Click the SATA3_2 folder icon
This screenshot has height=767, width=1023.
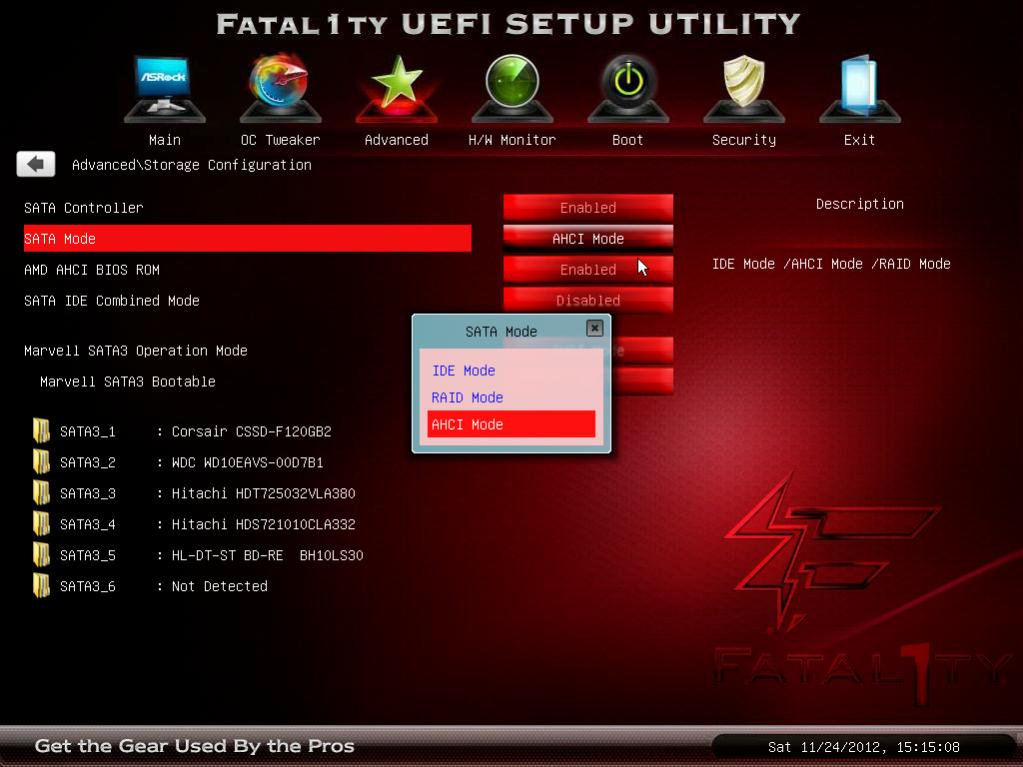click(41, 462)
